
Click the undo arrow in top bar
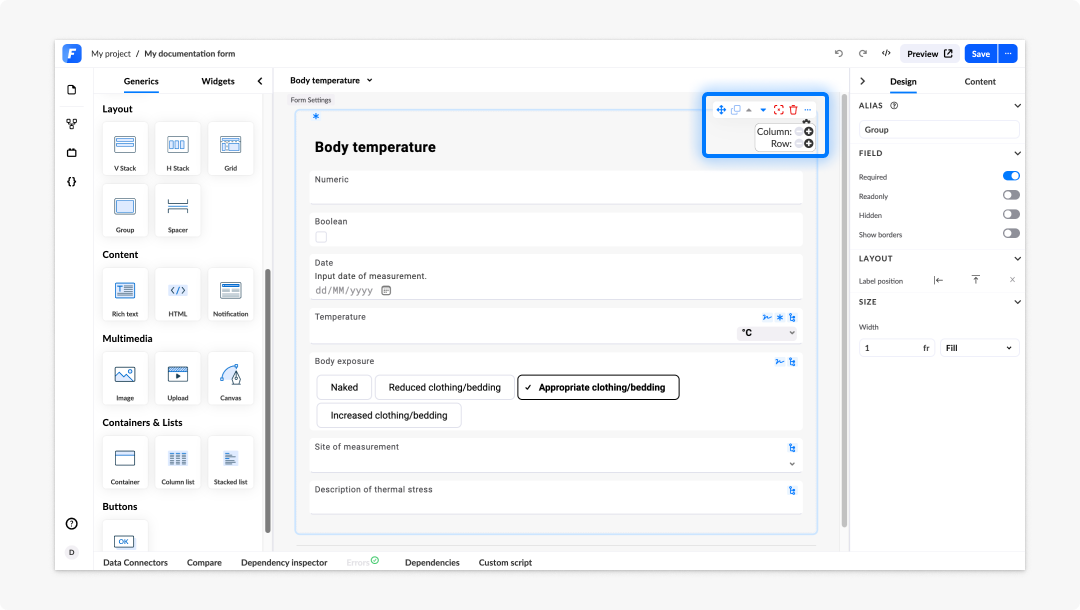[x=839, y=54]
